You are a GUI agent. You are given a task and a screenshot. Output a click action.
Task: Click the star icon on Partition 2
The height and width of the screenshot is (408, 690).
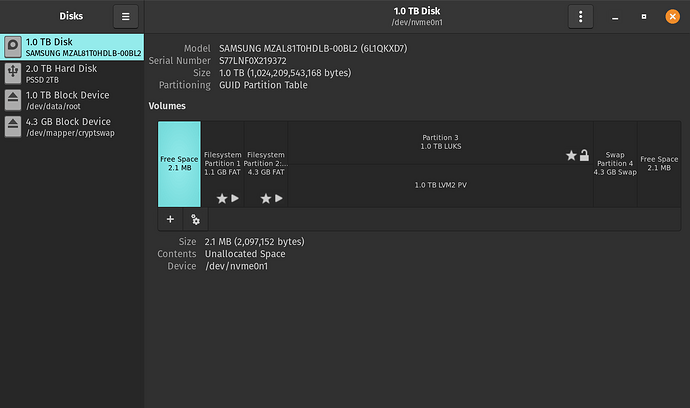click(x=265, y=198)
